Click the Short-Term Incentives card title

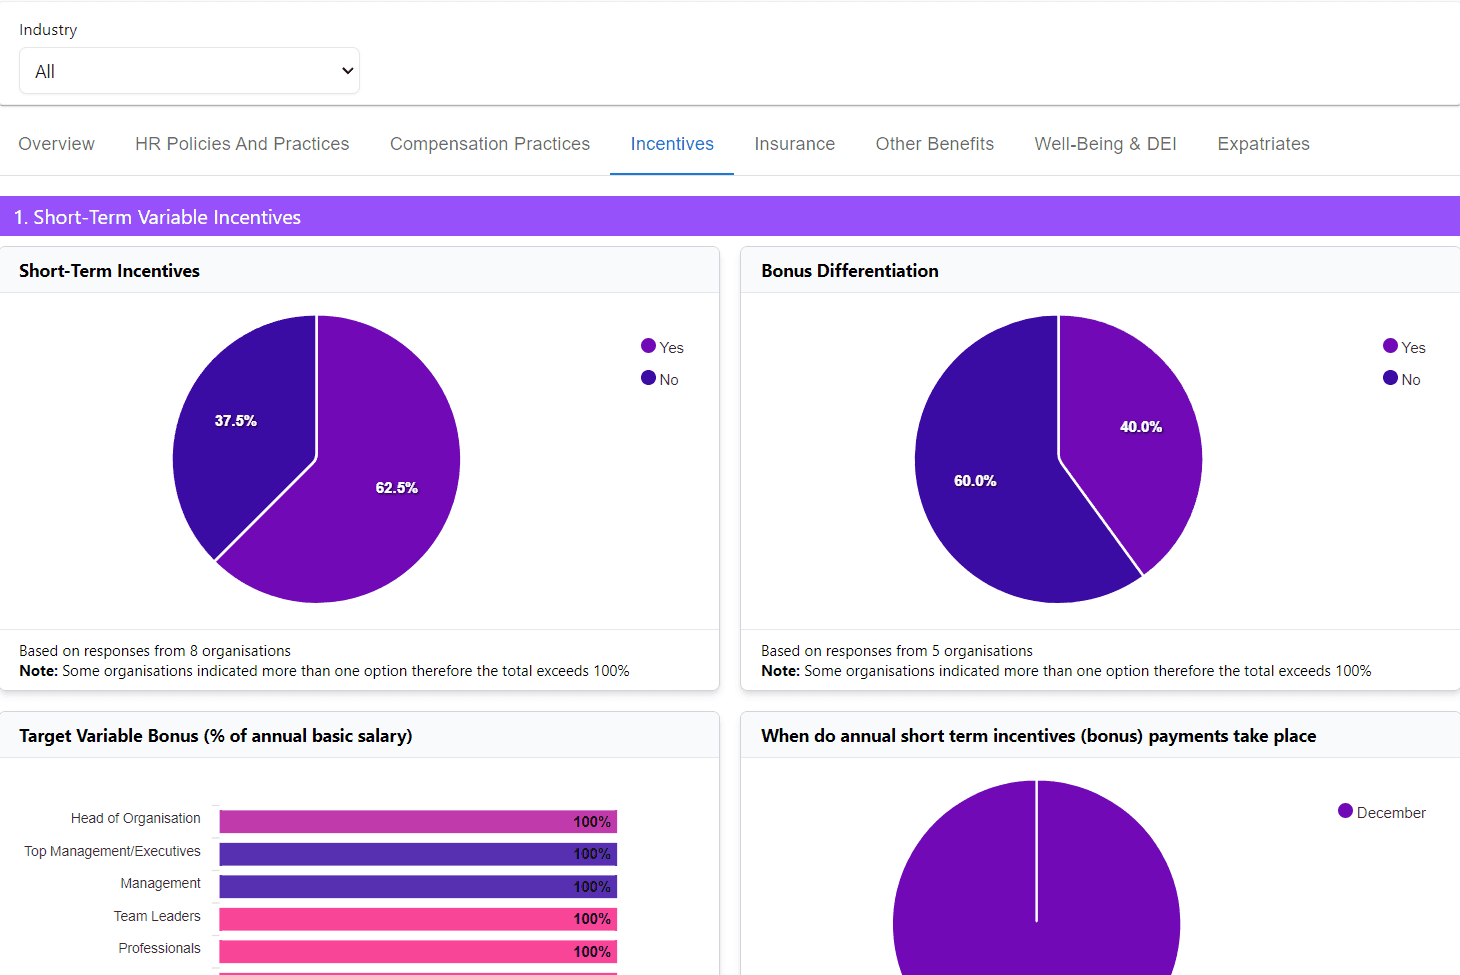109,271
